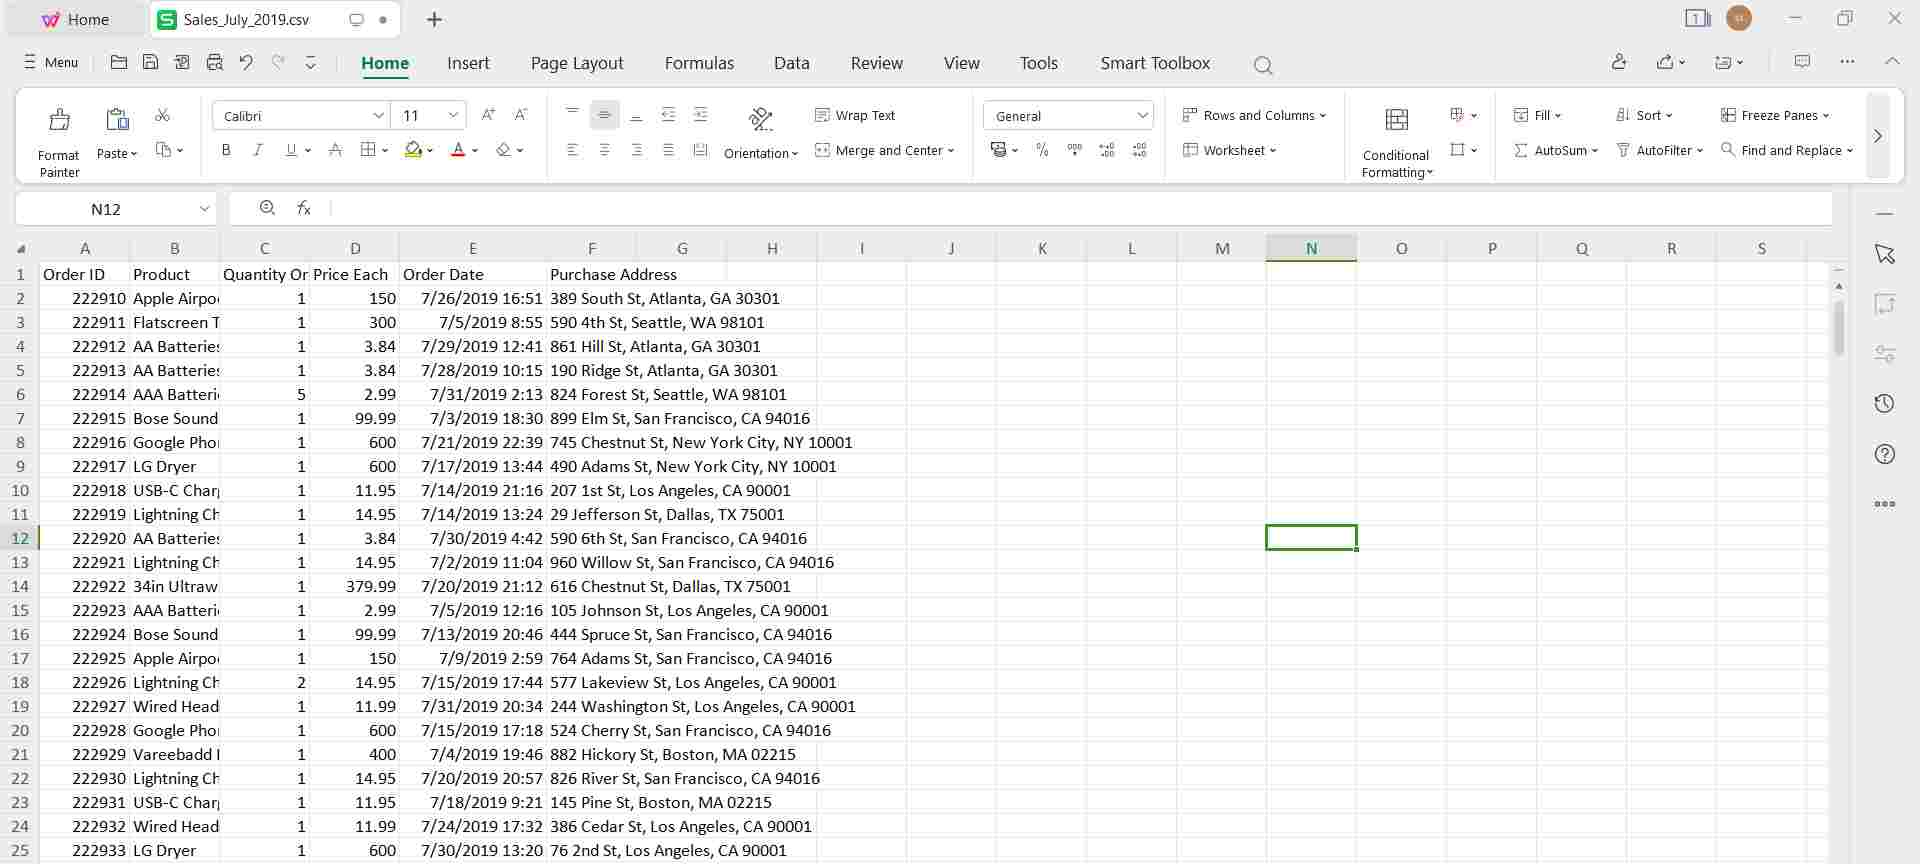This screenshot has height=864, width=1920.
Task: Increase indent icon
Action: point(700,115)
